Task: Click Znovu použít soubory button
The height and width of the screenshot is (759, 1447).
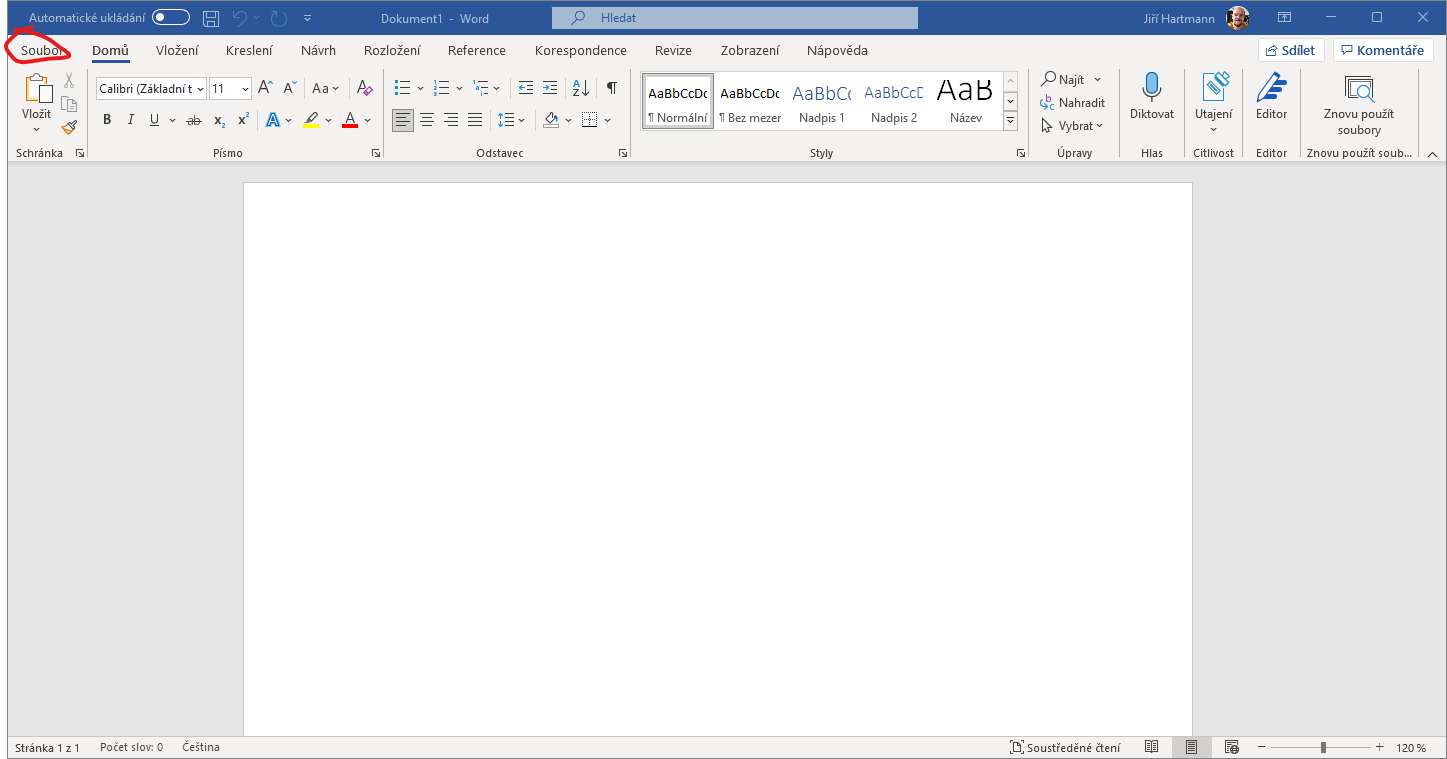Action: click(x=1359, y=104)
